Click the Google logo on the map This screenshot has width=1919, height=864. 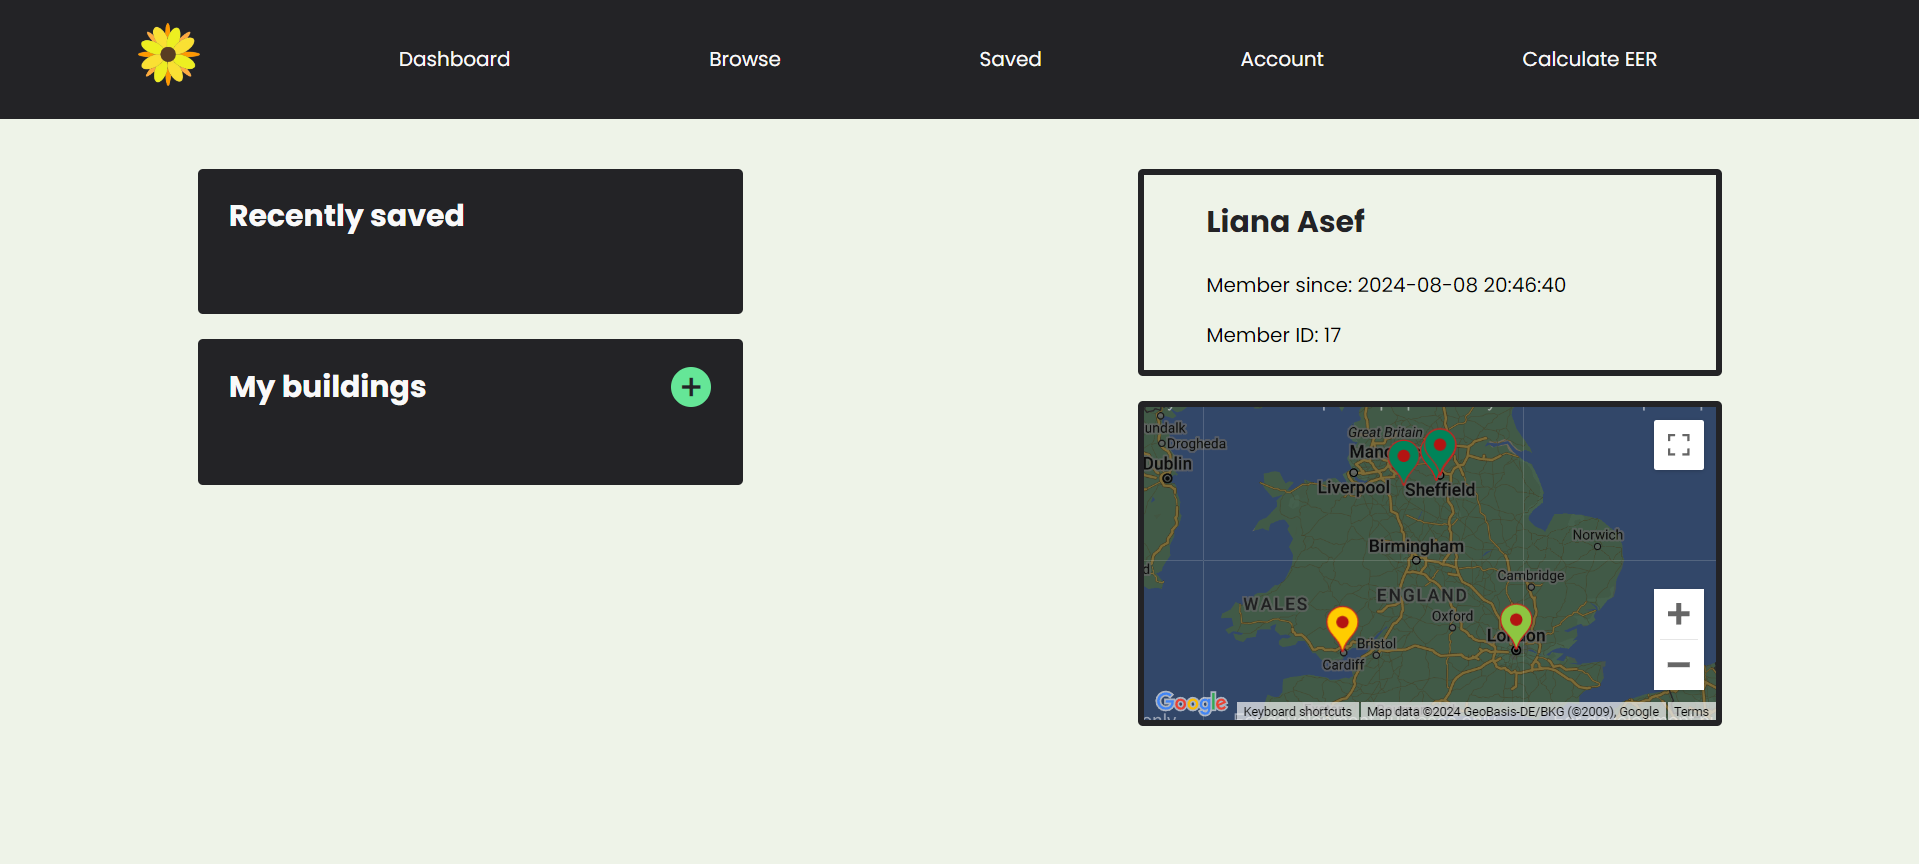point(1191,703)
